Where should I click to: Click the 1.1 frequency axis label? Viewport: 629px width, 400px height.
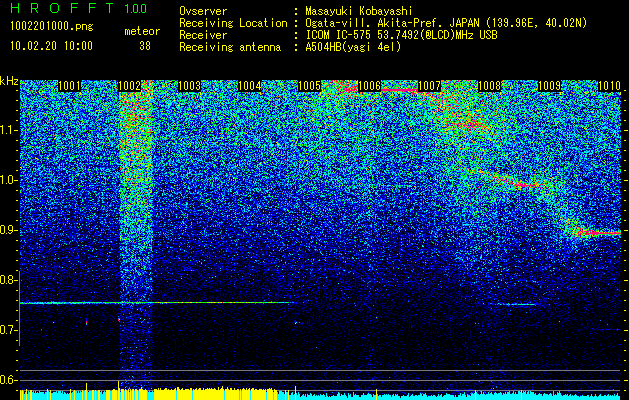(9, 130)
